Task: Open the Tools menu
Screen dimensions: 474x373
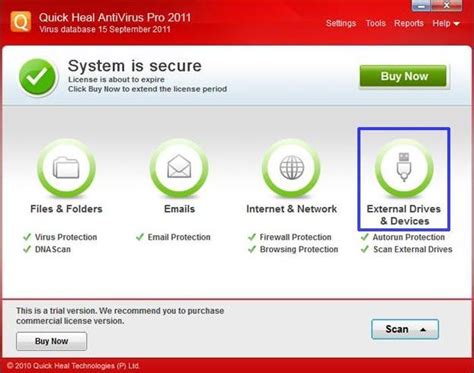Action: click(x=376, y=23)
